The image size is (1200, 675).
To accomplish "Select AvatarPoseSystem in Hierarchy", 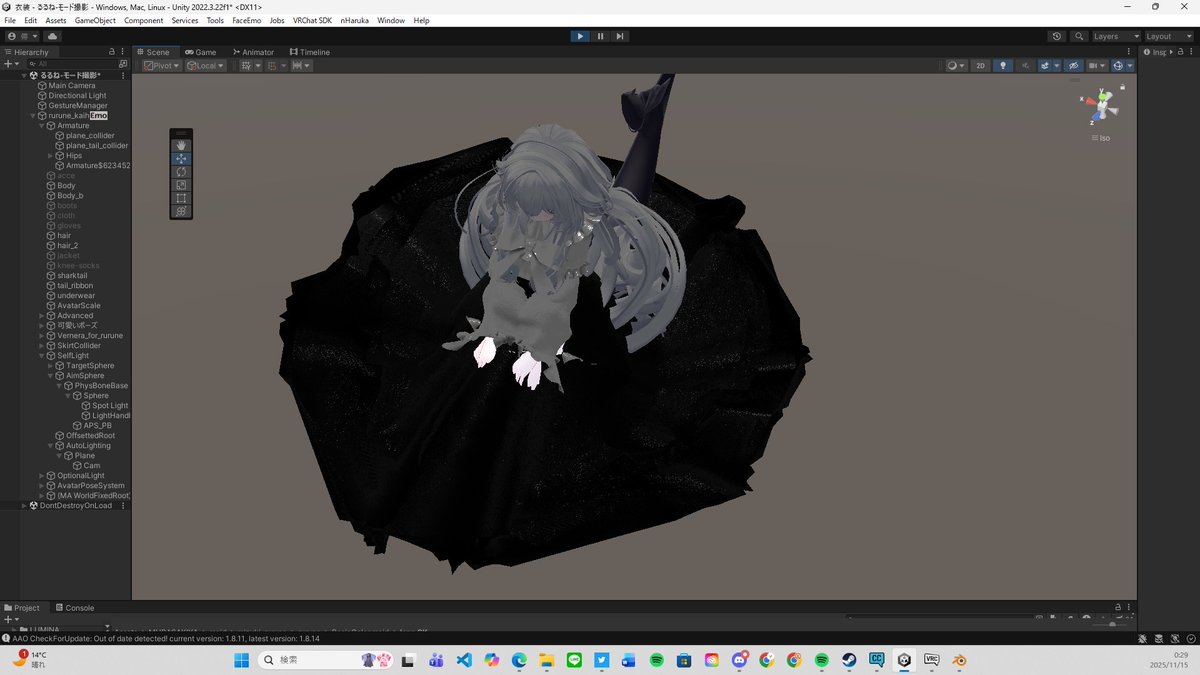I will [90, 485].
